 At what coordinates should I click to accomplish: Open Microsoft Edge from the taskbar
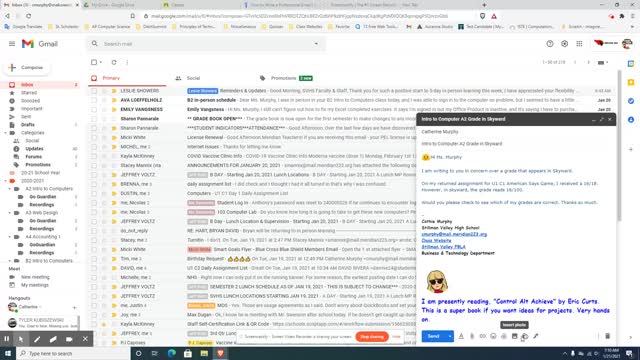click(x=171, y=353)
